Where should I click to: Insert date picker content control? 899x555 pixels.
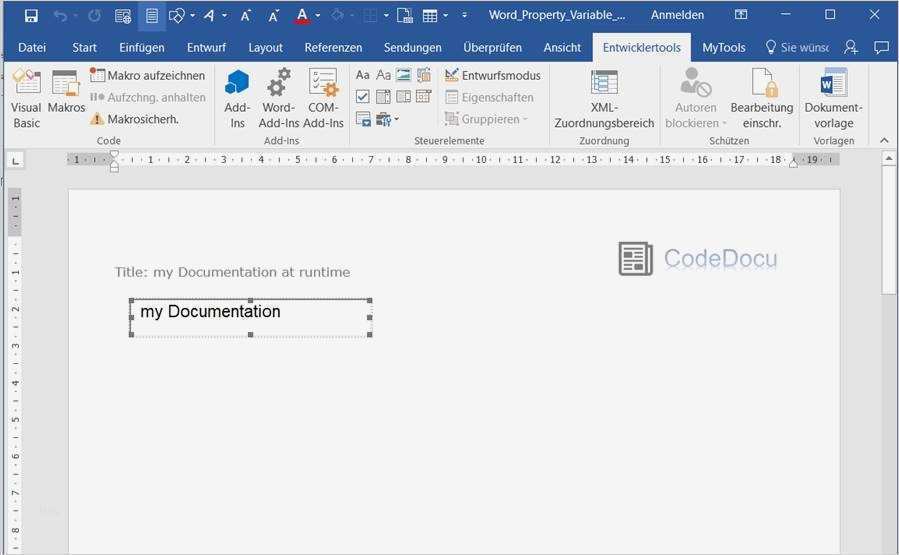(x=424, y=96)
